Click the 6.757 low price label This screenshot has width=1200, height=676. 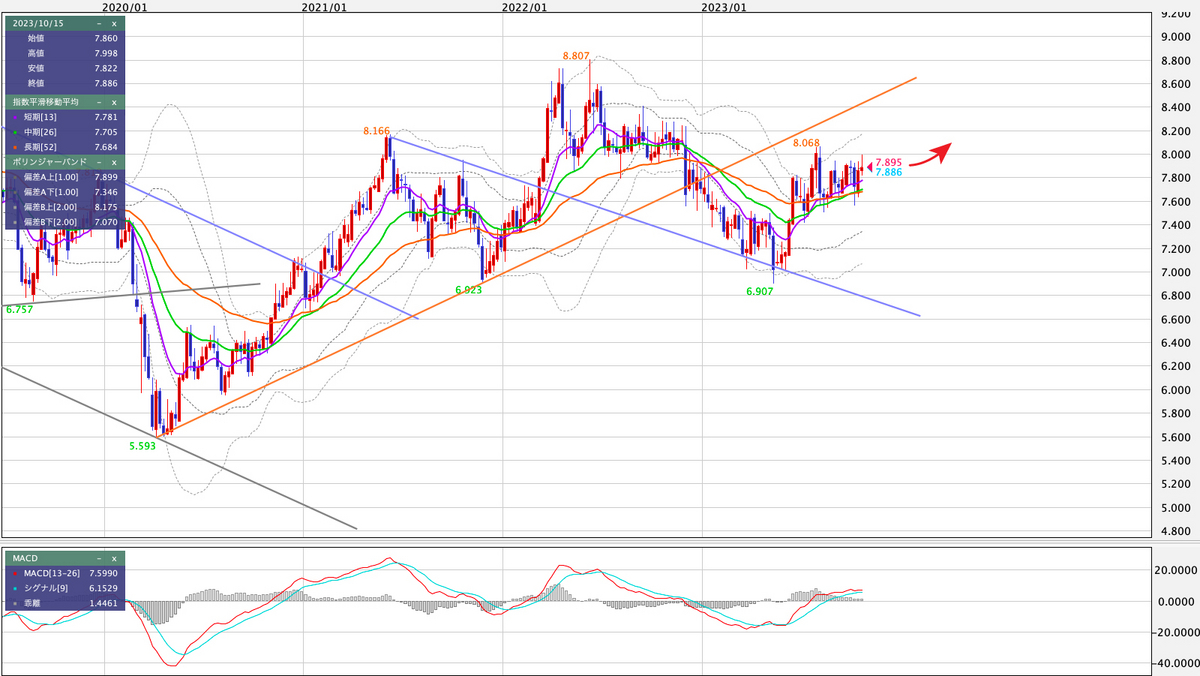point(19,311)
